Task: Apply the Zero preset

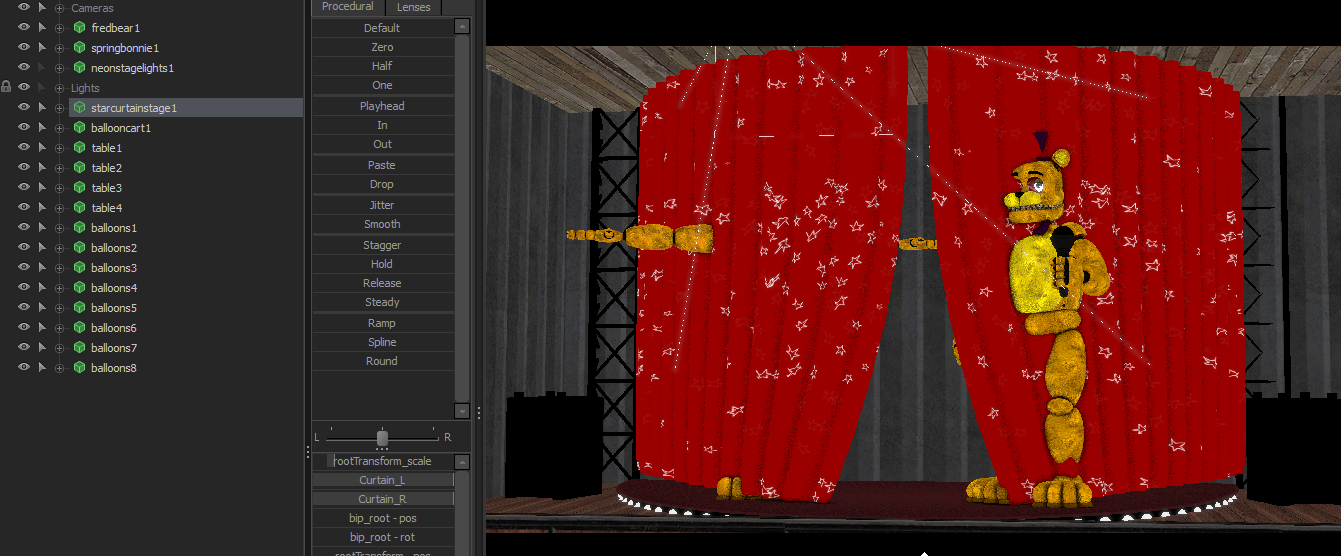Action: 382,47
